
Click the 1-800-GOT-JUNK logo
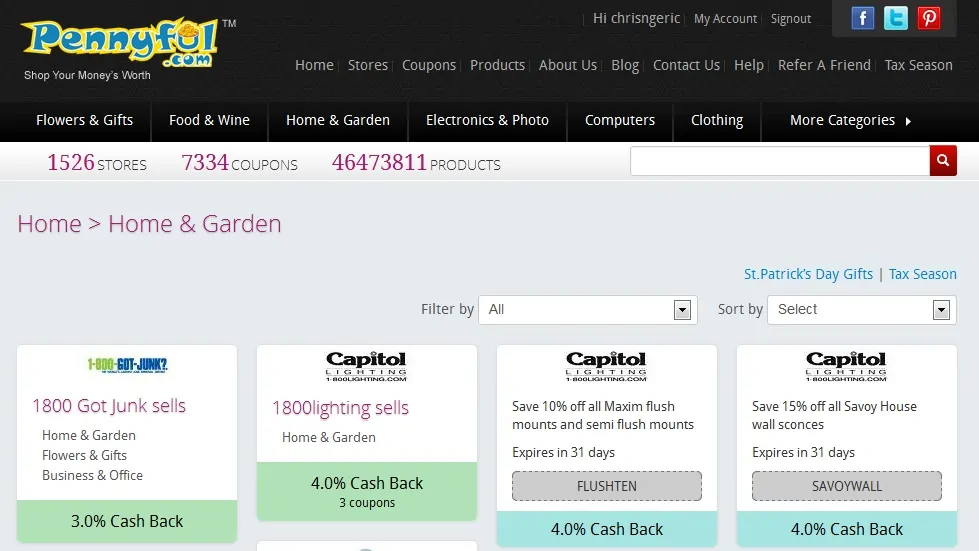click(x=127, y=365)
